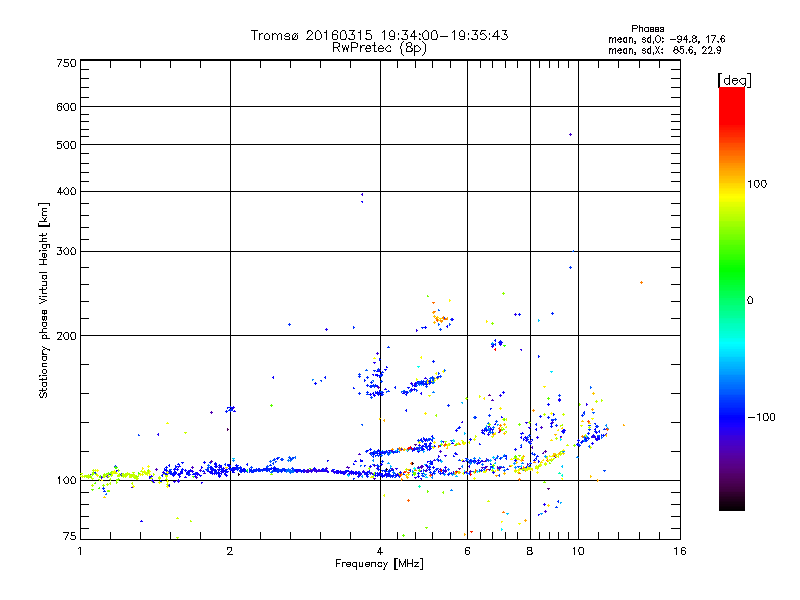
Task: Click the x-axis '2' tick label
Action: pyautogui.click(x=230, y=551)
